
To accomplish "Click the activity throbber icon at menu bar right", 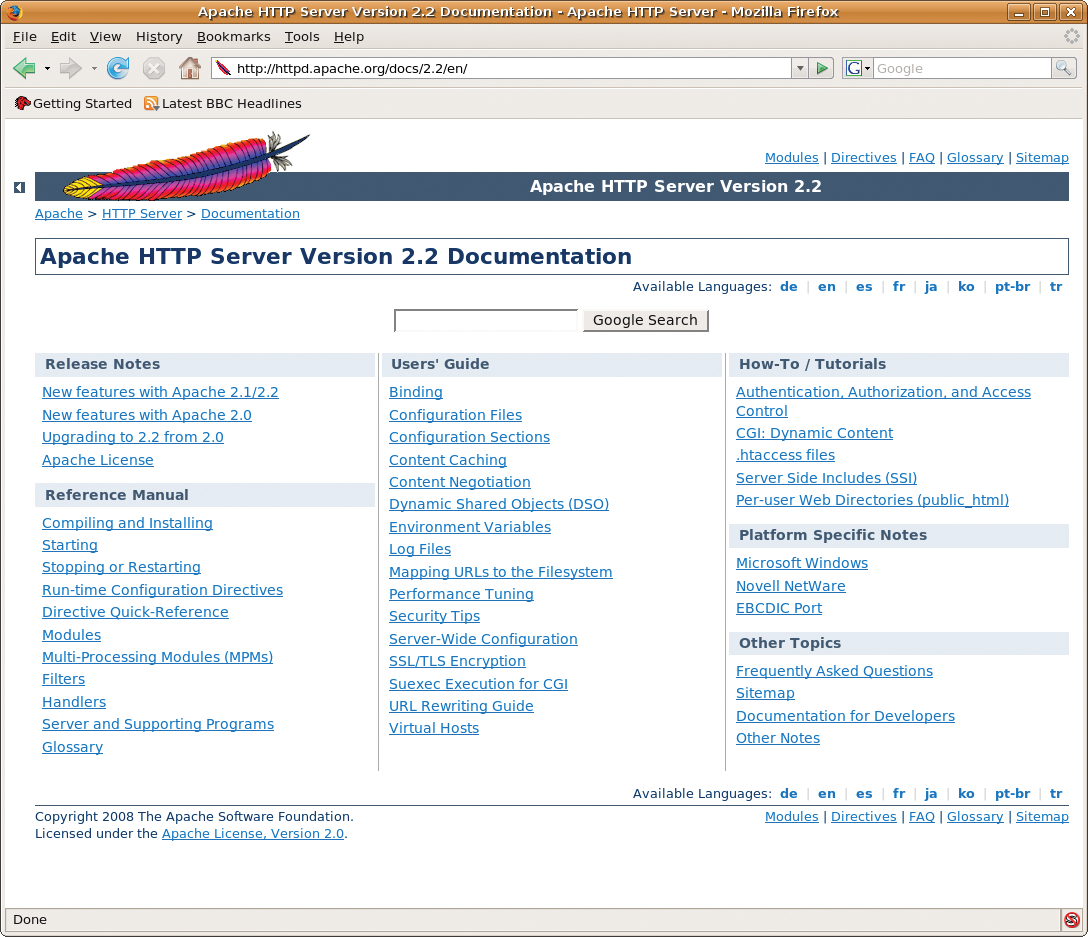I will pos(1072,36).
